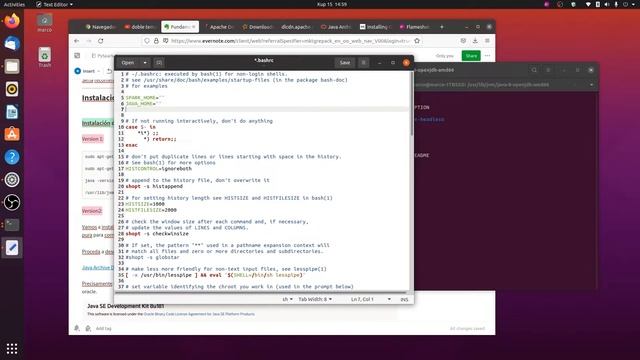Viewport: 640px width, 360px height.
Task: Open the Oracle Binary Code License Agreement link
Action: [199, 314]
